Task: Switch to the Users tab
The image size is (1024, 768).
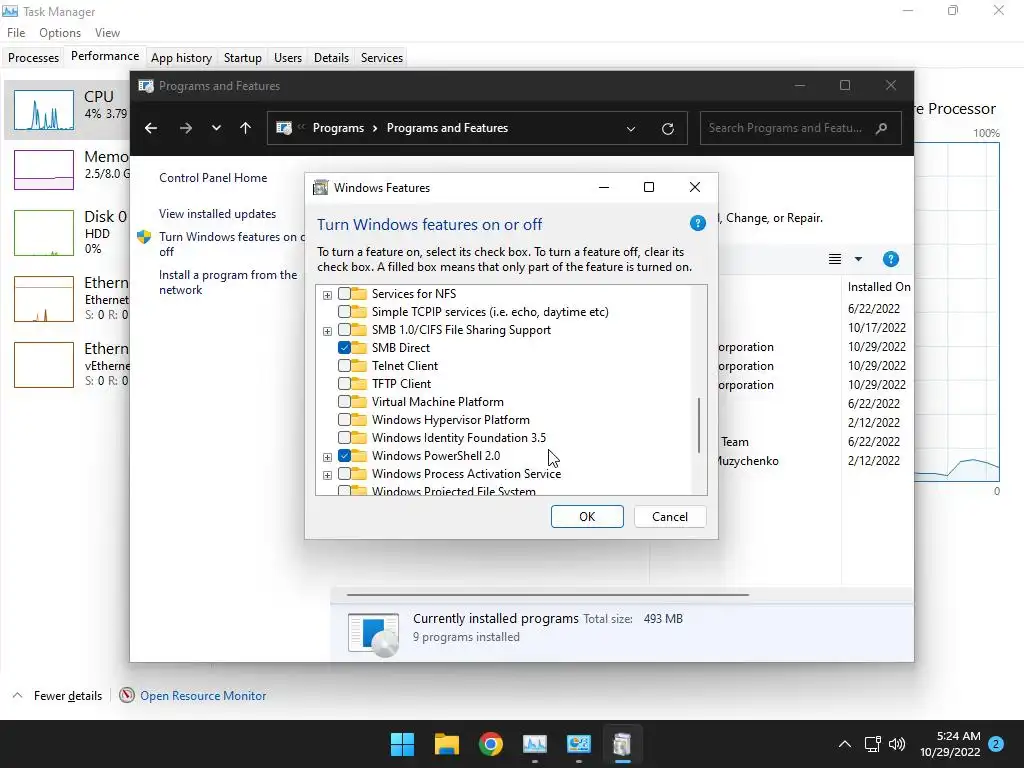Action: [287, 57]
